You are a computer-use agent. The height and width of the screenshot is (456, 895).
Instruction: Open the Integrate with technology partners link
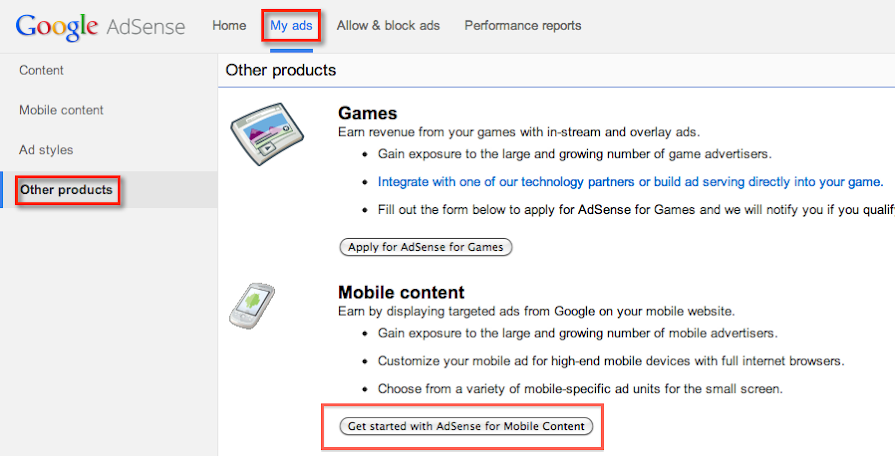pyautogui.click(x=630, y=182)
